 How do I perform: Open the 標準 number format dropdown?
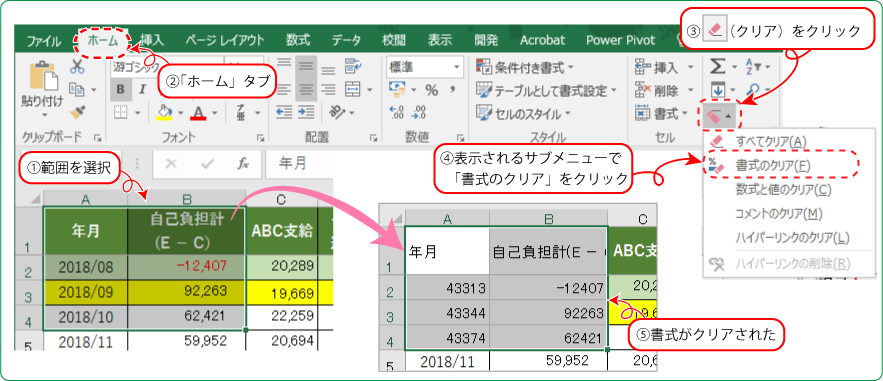point(457,67)
